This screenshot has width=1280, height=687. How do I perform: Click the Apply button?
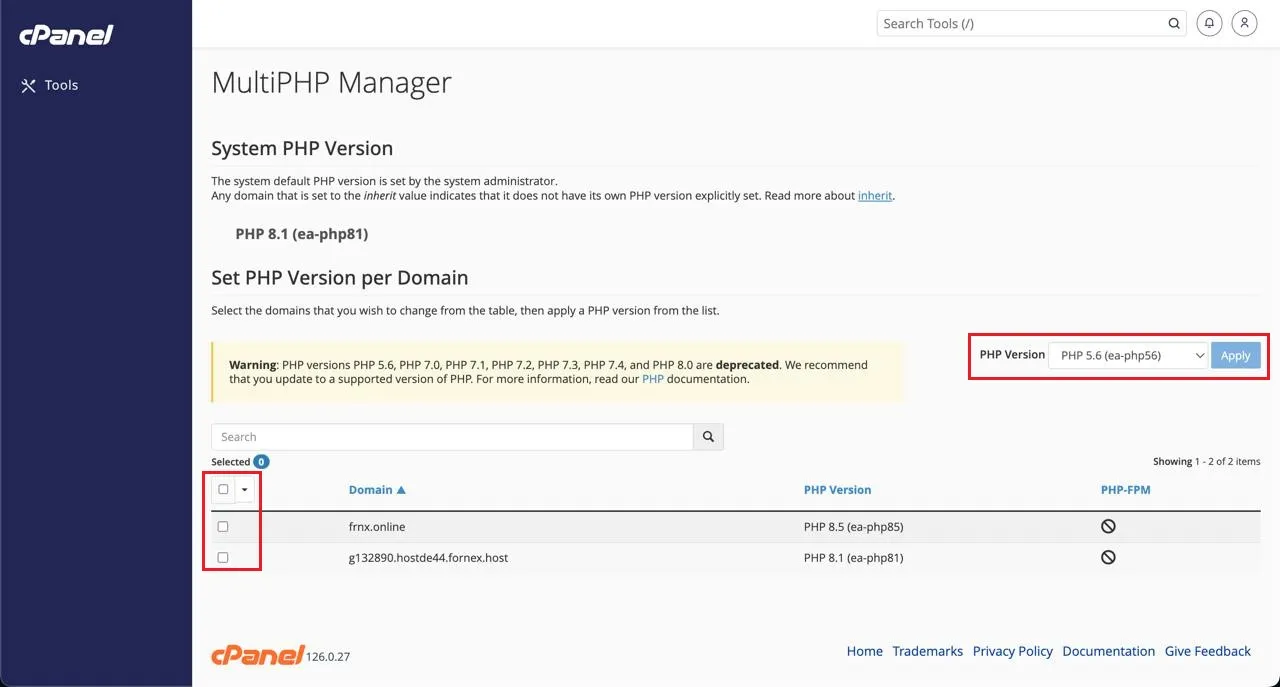1235,355
